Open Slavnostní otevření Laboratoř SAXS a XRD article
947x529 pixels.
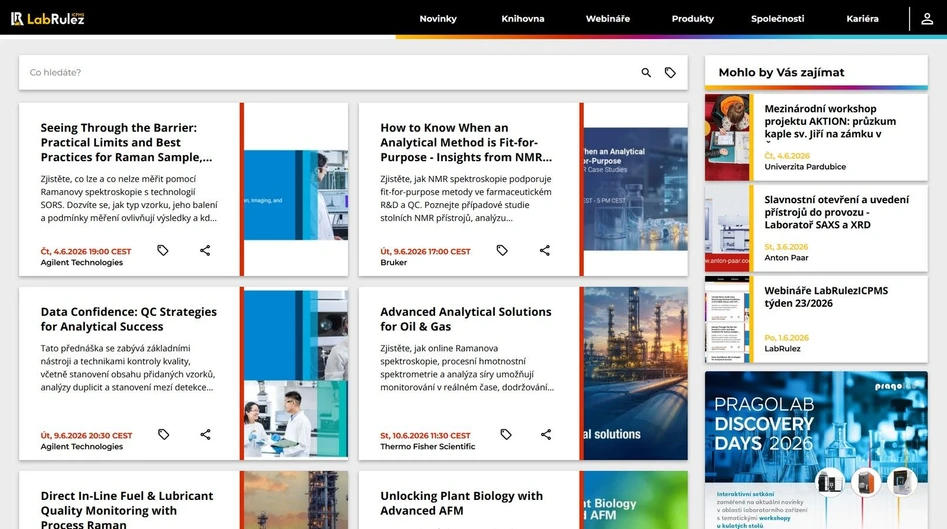pos(836,212)
